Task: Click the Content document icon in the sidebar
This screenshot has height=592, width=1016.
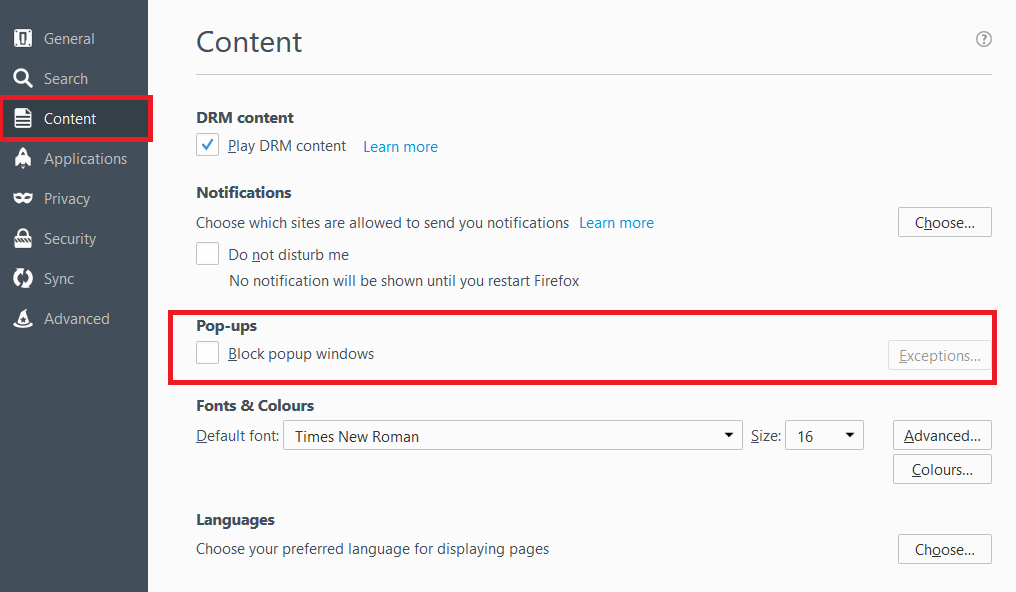Action: pyautogui.click(x=23, y=119)
